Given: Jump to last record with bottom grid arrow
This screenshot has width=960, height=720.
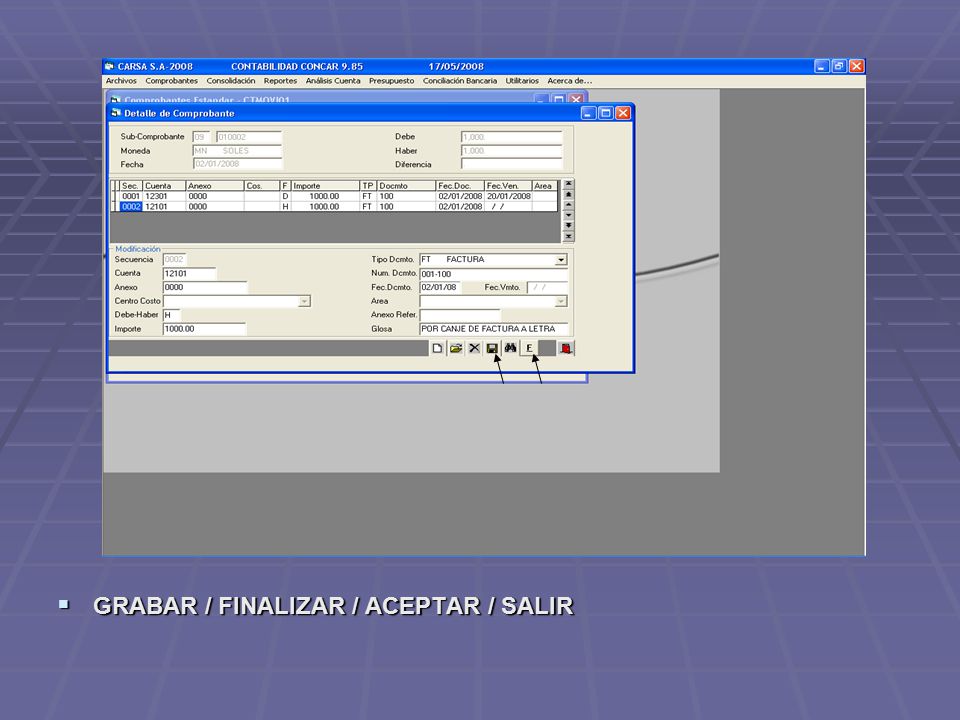Looking at the screenshot, I should point(568,236).
